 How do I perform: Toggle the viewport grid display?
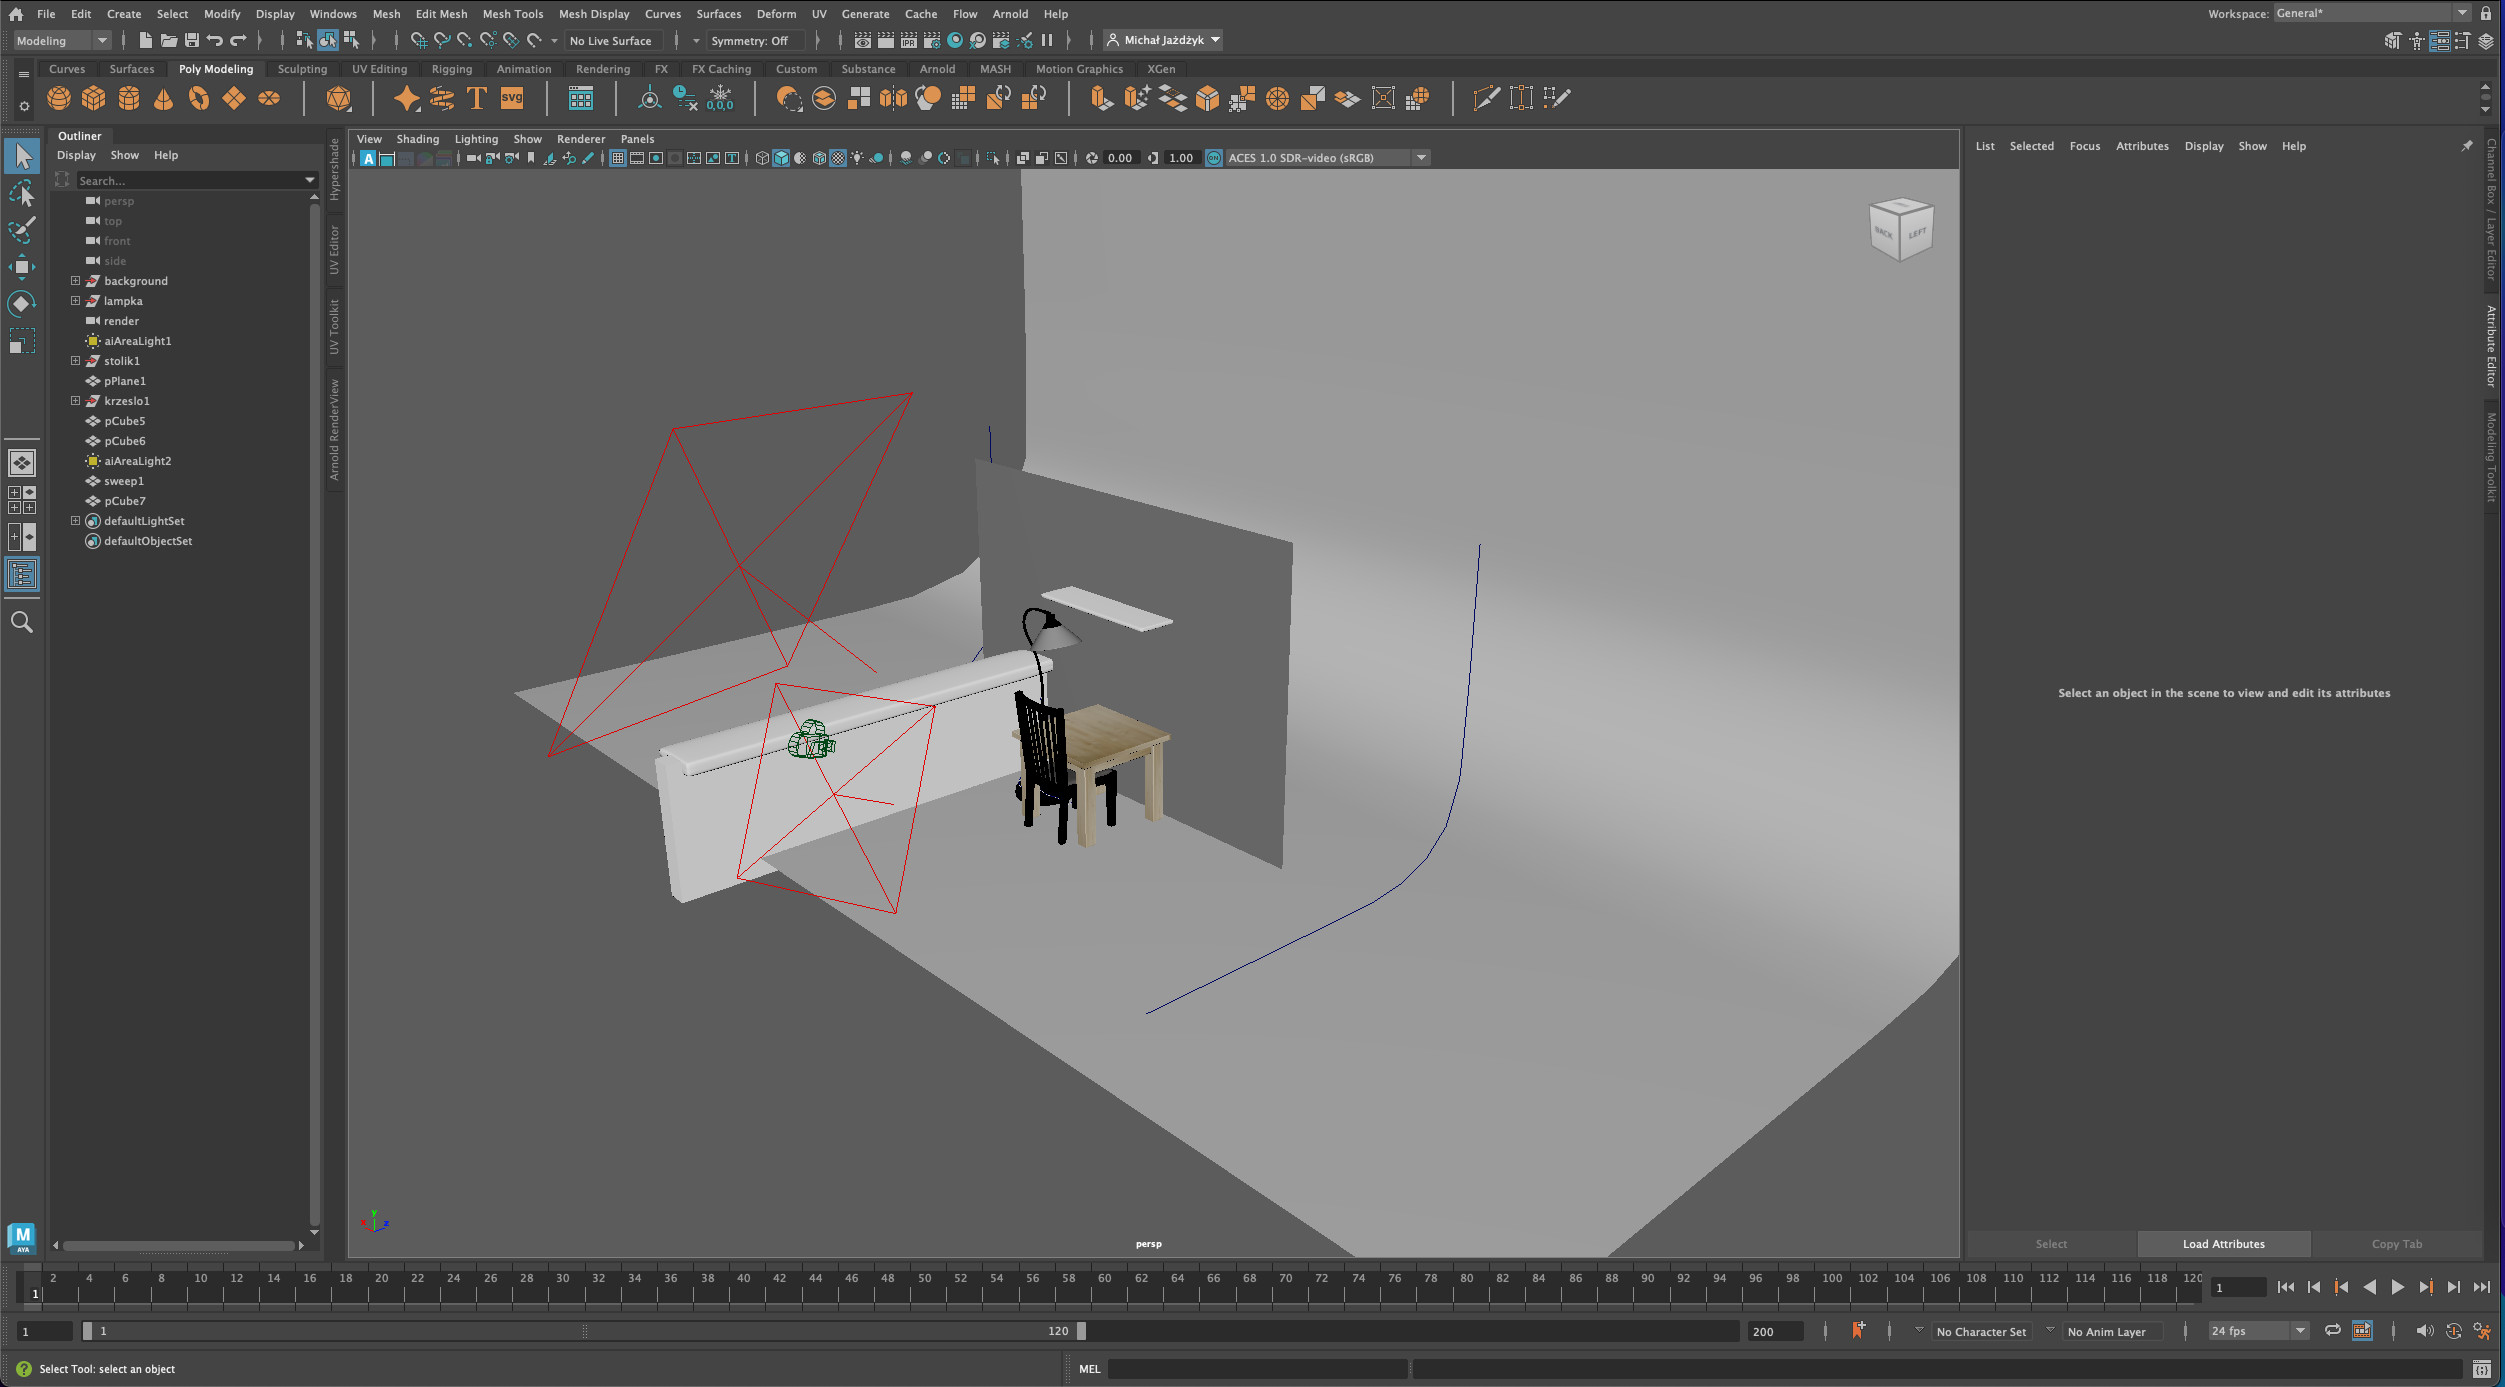(617, 158)
